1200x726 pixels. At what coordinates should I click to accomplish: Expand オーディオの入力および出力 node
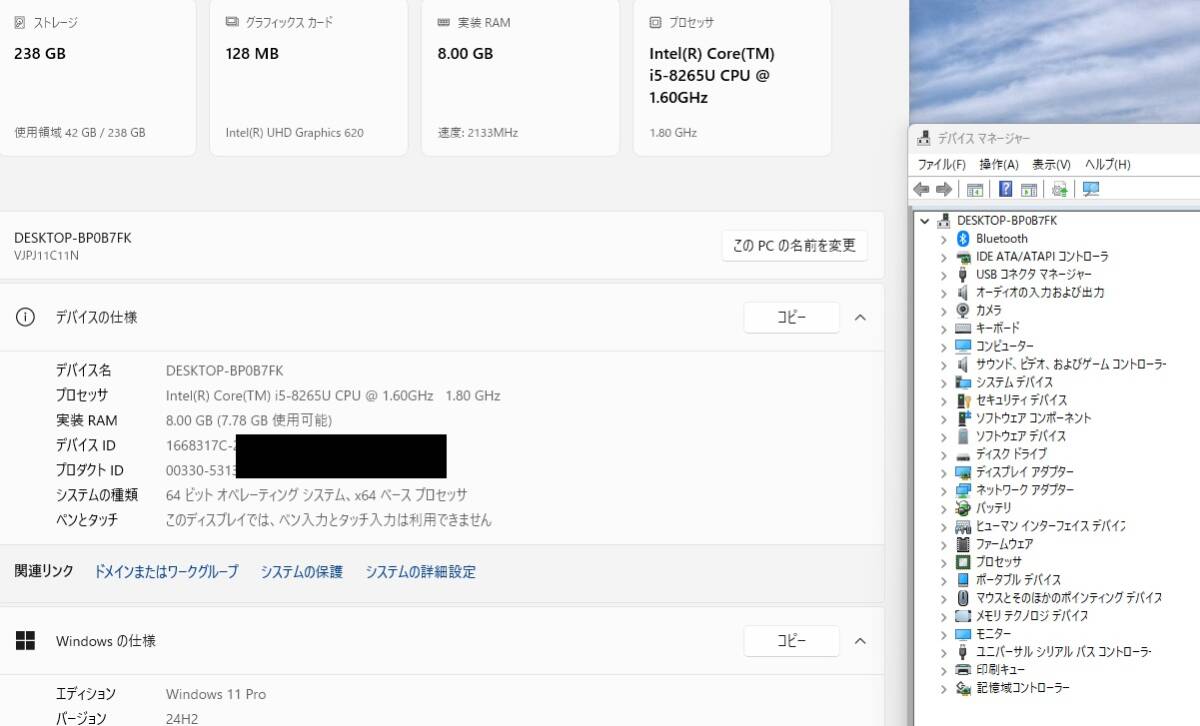[943, 292]
